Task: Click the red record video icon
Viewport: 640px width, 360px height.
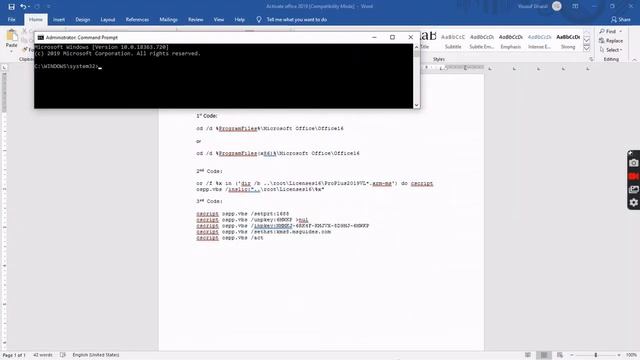Action: pyautogui.click(x=633, y=176)
